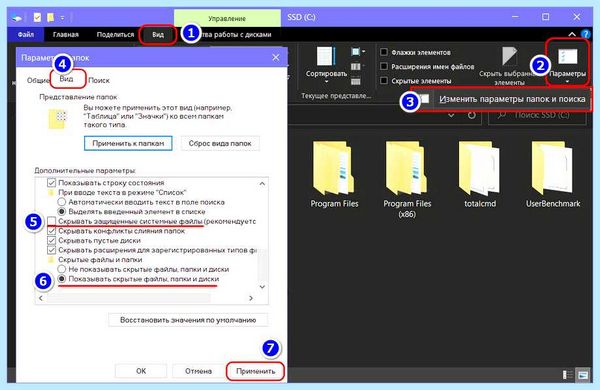Click the list scroll down arrow
Viewport: 600px width, 390px height.
[262, 287]
